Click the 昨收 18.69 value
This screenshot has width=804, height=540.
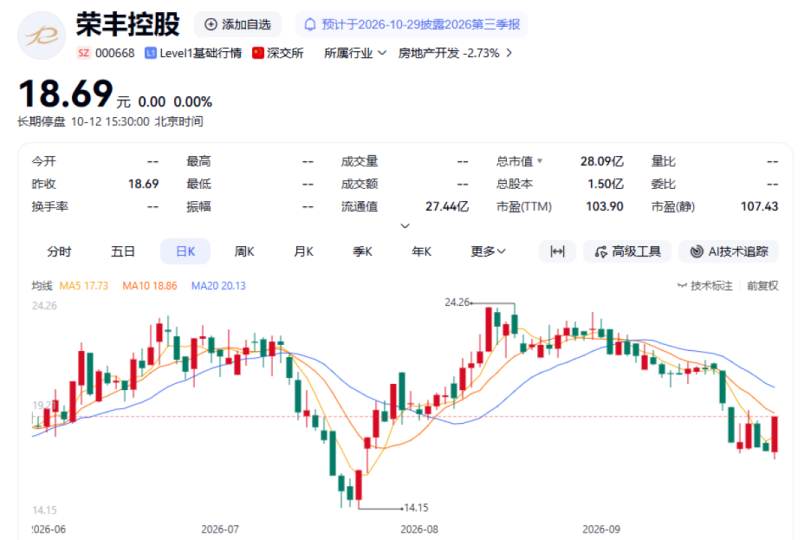click(144, 184)
